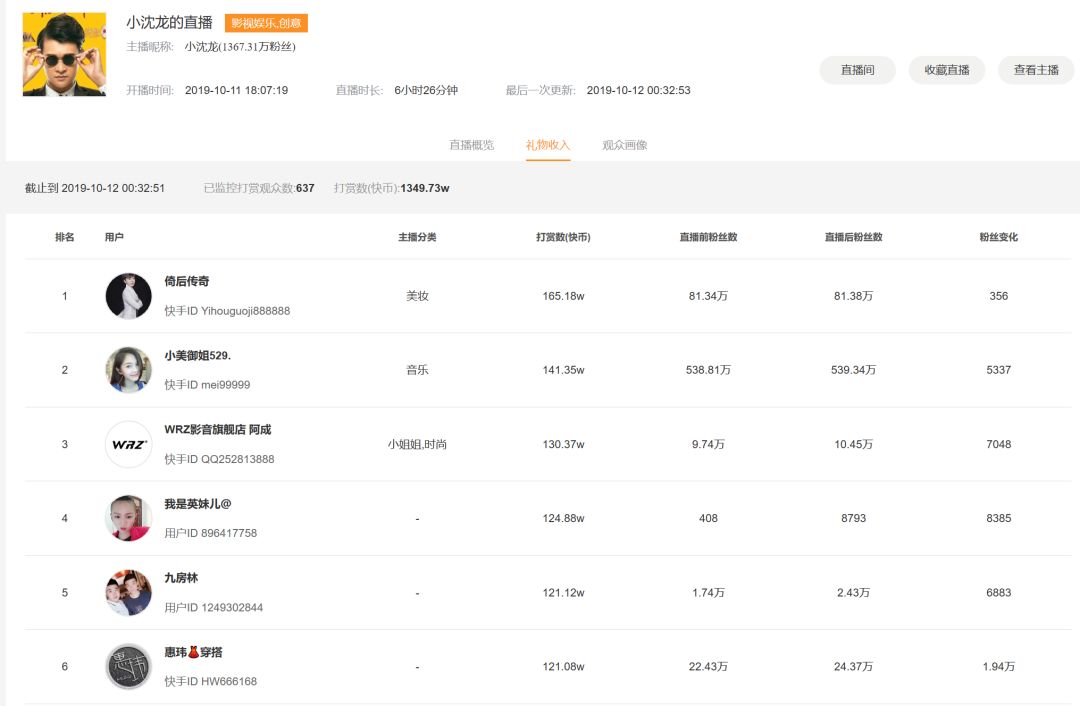This screenshot has width=1080, height=706.
Task: Click the username 倚后传奇
Action: (x=185, y=281)
